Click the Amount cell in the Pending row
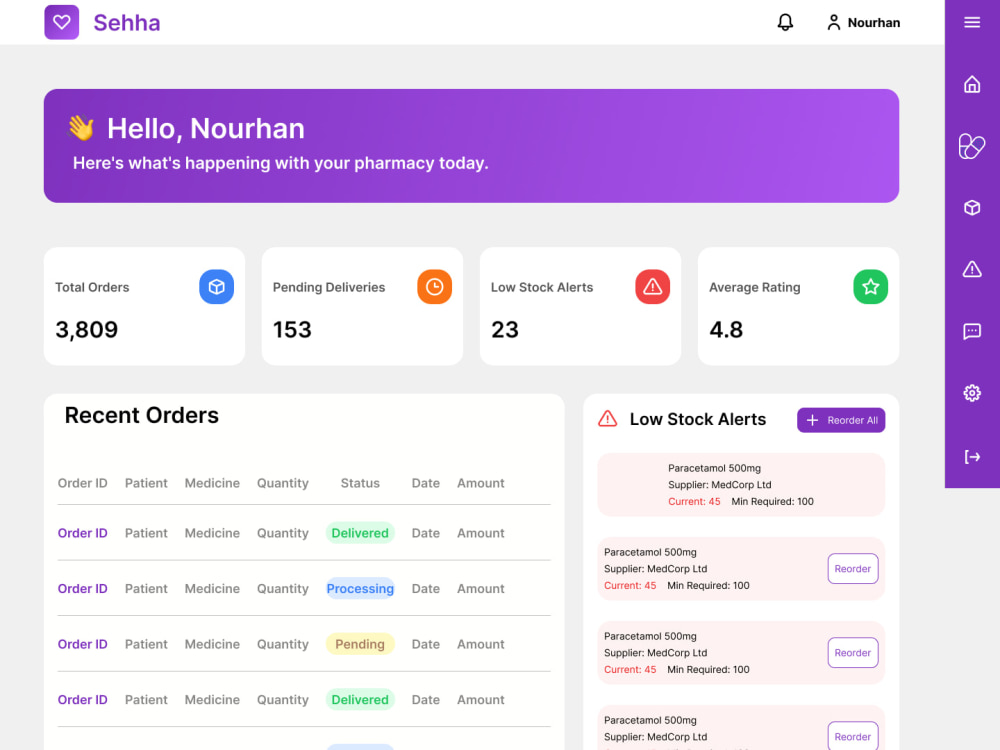Screen dimensions: 1000x750 pyautogui.click(x=480, y=644)
